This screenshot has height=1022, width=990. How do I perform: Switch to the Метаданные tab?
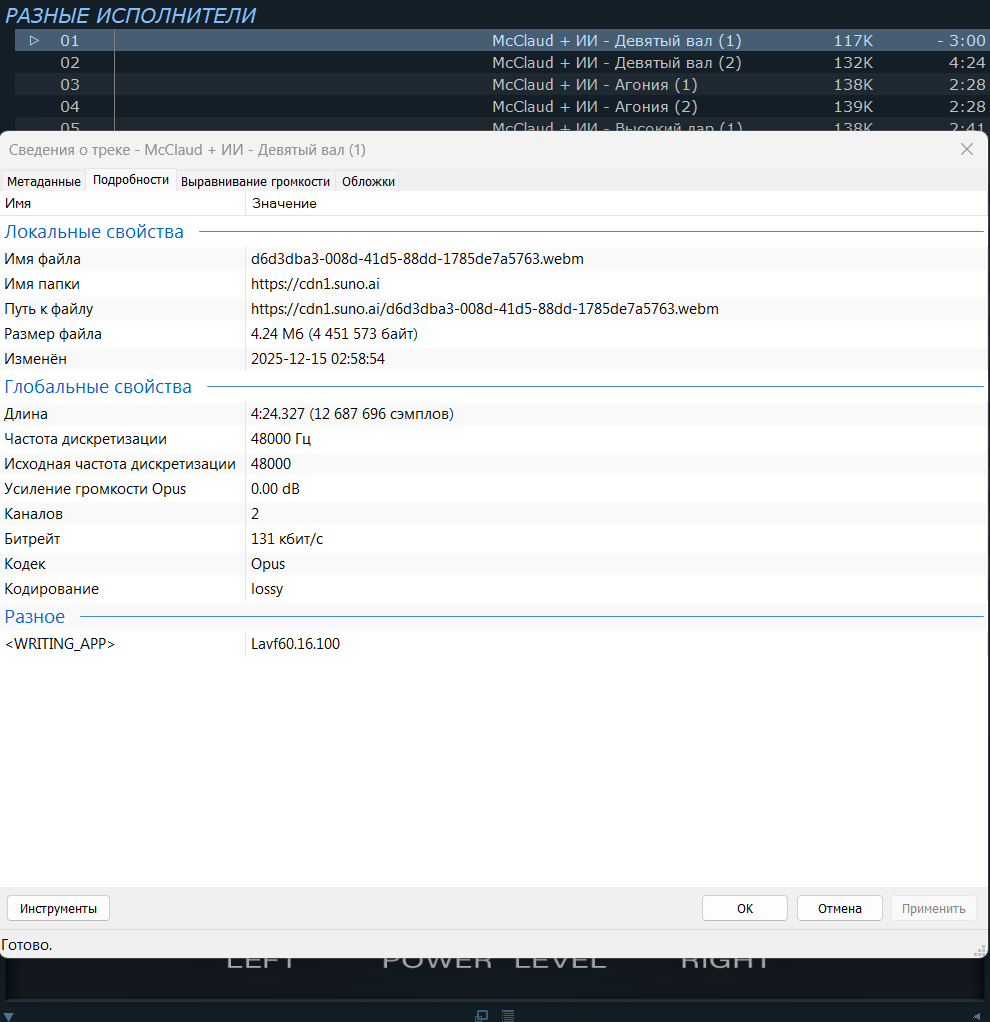tap(43, 181)
